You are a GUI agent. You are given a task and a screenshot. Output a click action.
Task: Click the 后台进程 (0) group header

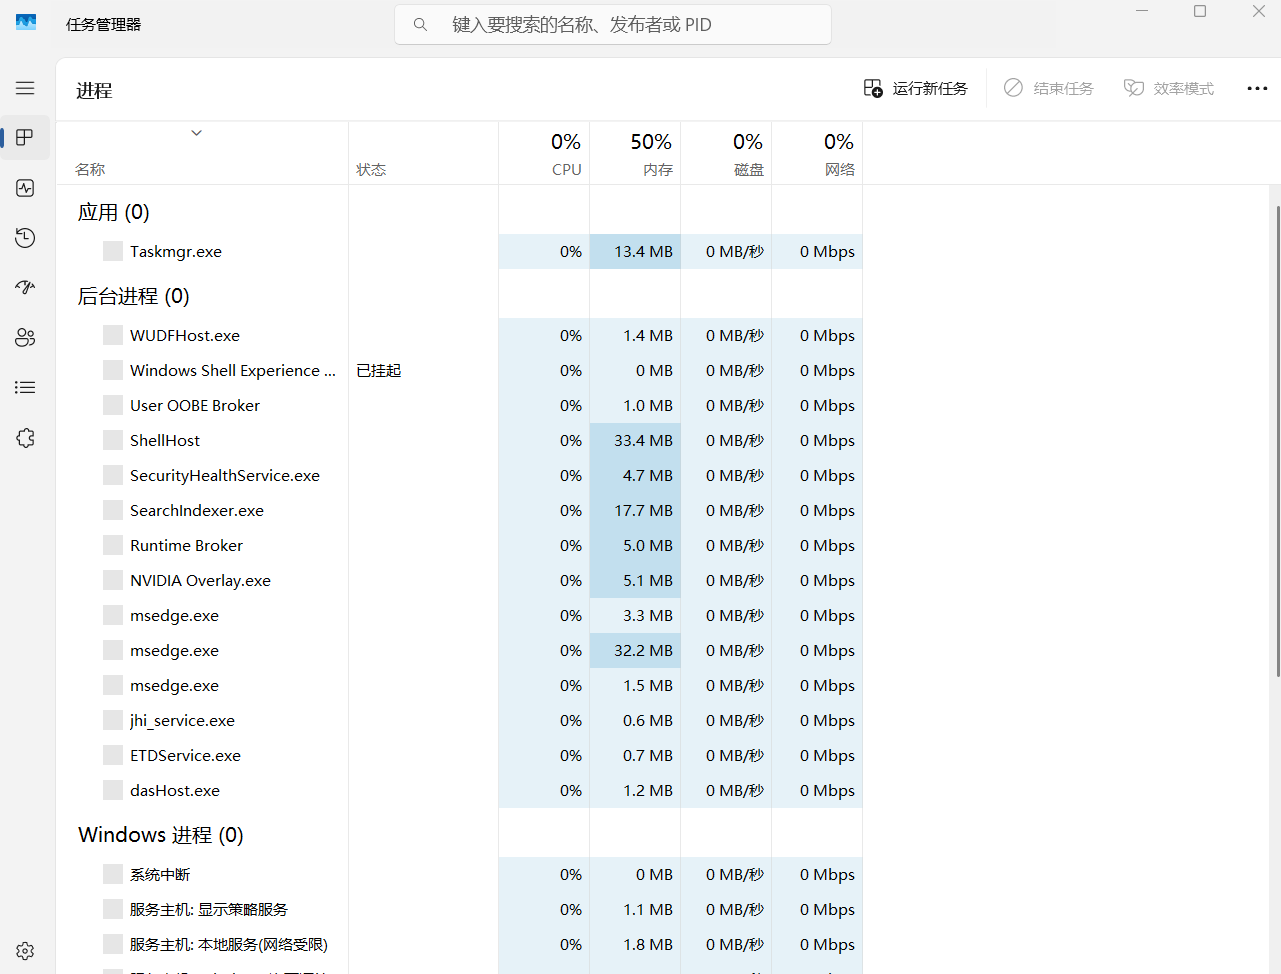[133, 296]
